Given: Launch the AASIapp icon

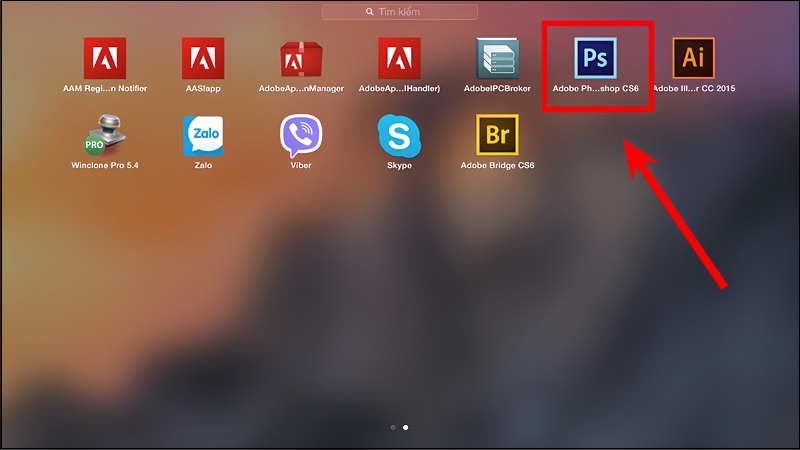Looking at the screenshot, I should (203, 58).
